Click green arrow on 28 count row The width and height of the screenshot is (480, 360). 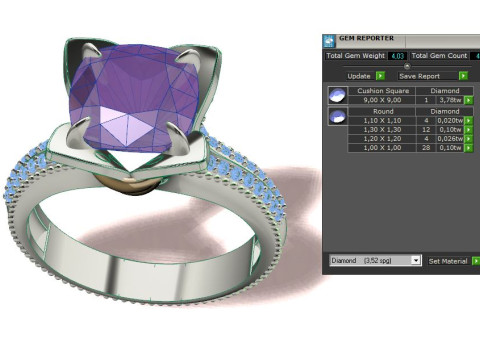coord(469,148)
